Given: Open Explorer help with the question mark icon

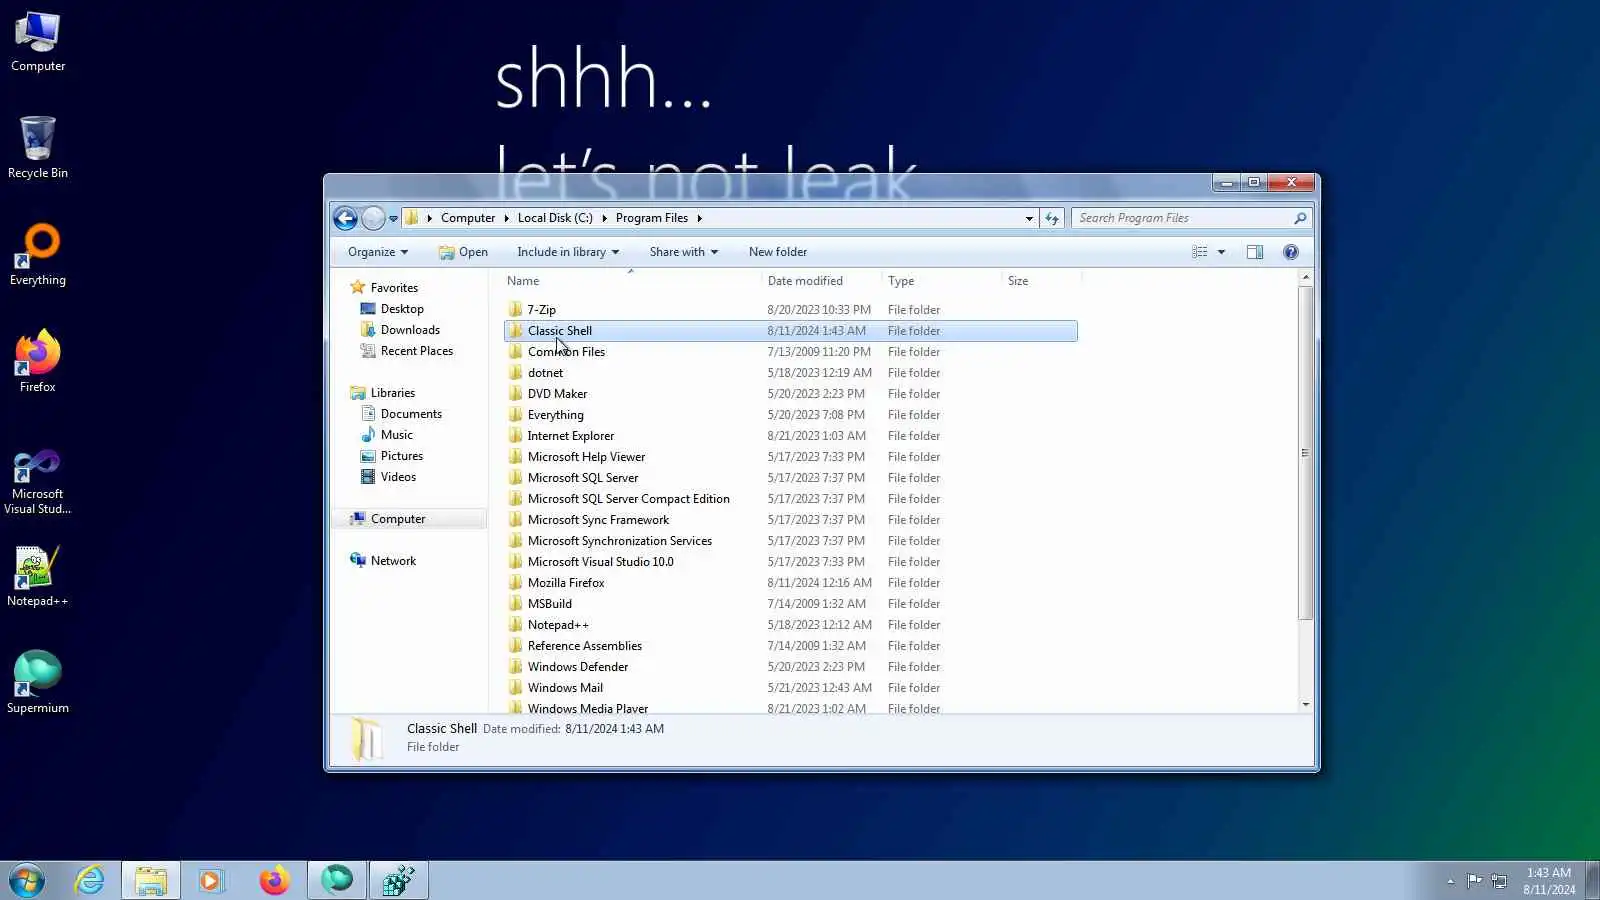Looking at the screenshot, I should (x=1291, y=252).
